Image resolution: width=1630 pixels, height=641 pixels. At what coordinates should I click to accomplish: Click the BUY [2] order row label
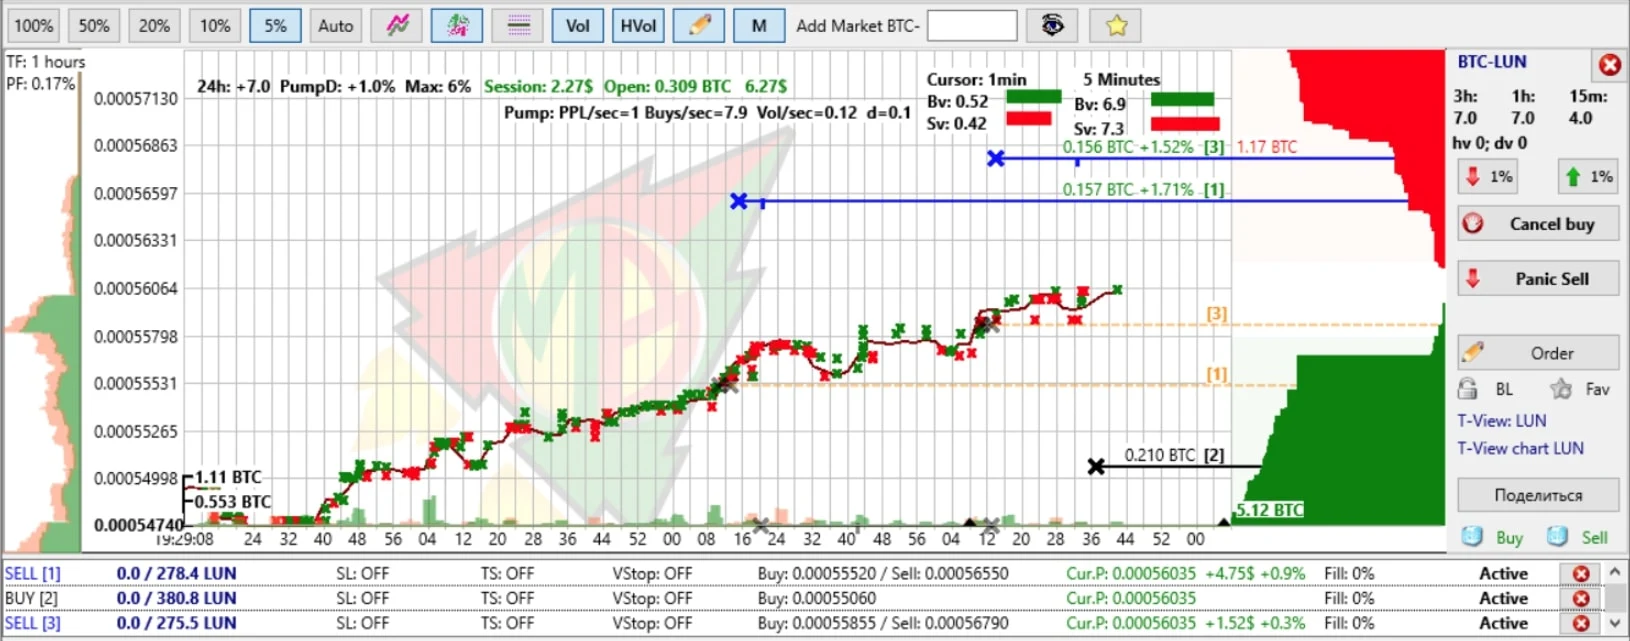coord(32,598)
